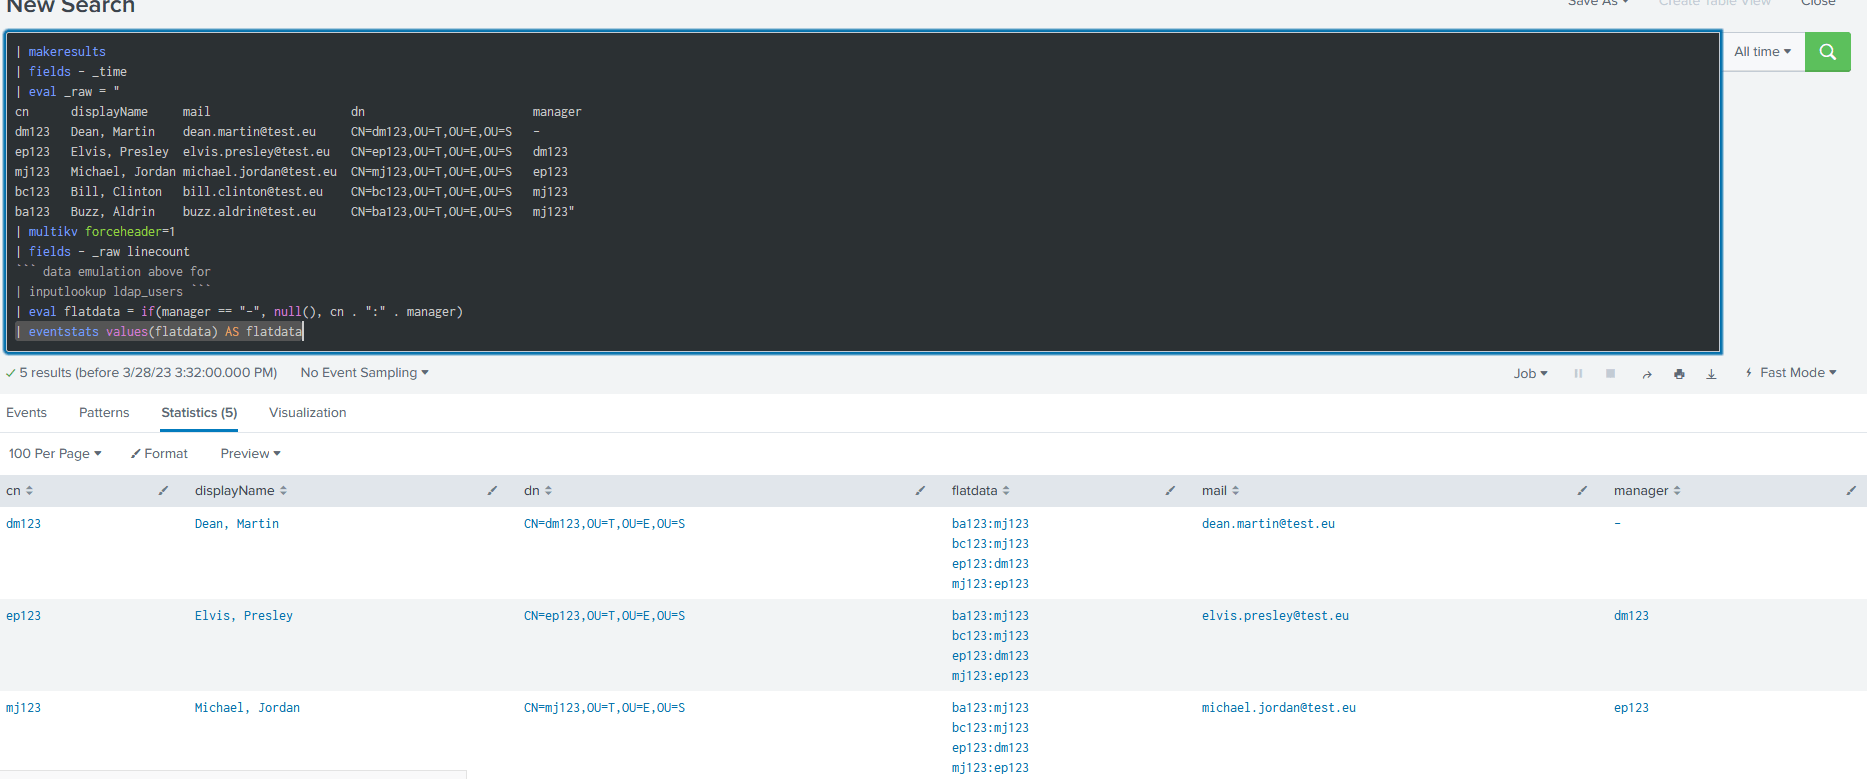Switch to the Events tab

pyautogui.click(x=26, y=413)
